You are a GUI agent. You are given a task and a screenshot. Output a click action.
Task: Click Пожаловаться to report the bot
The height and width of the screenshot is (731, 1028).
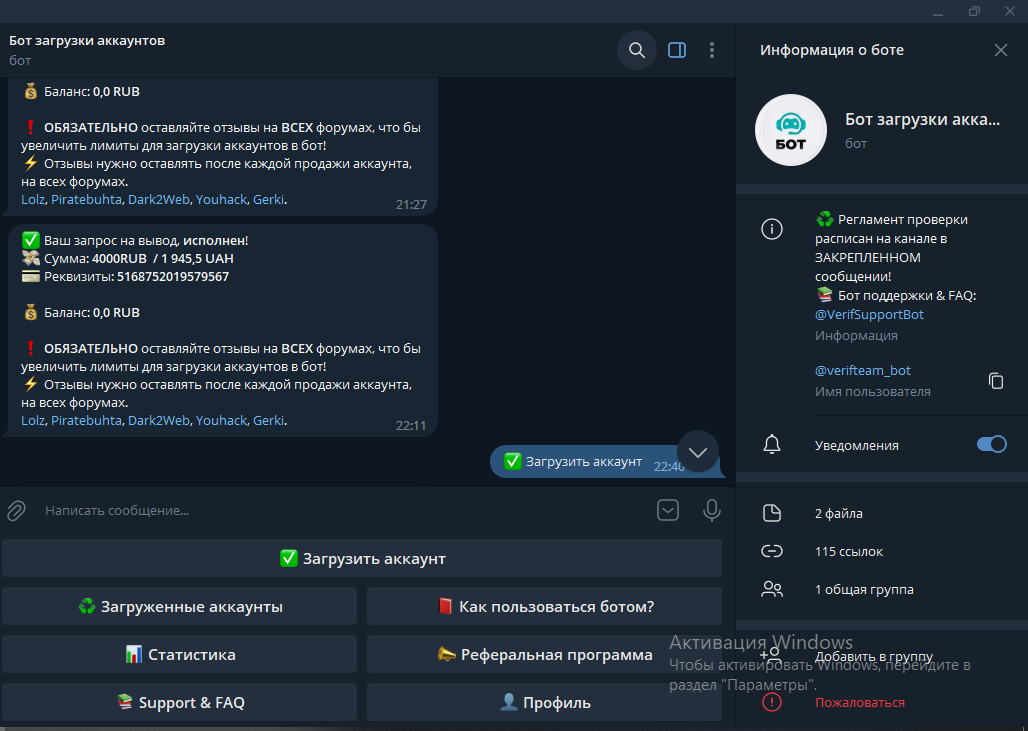pos(859,702)
